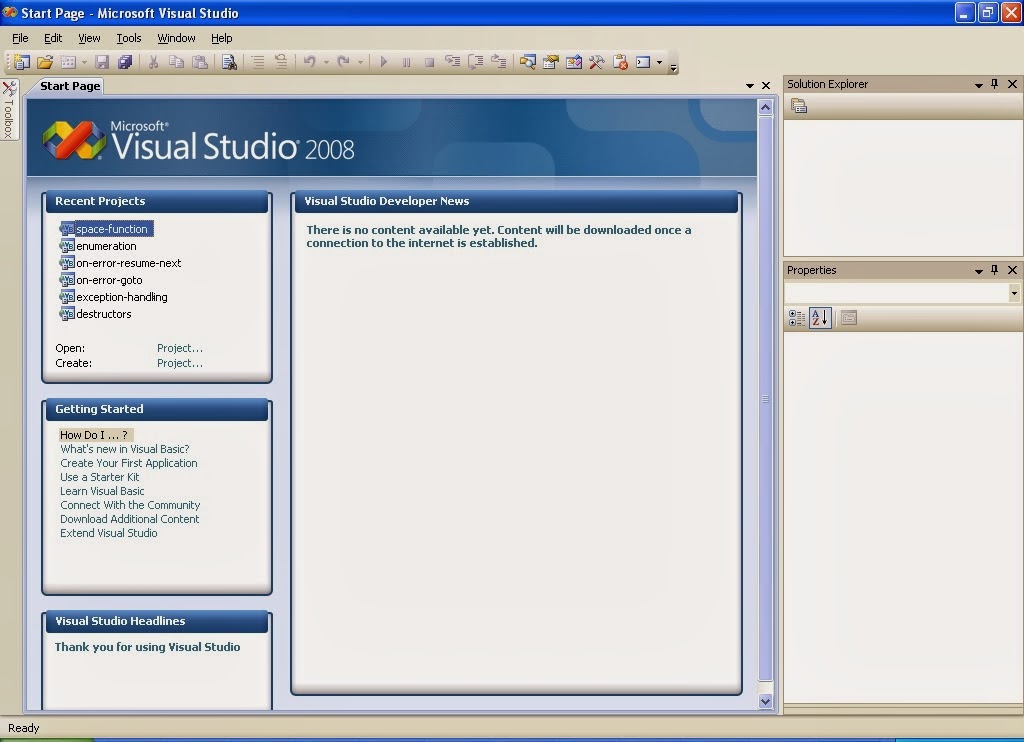This screenshot has height=742, width=1024.
Task: Toggle auto-hide pin on Properties panel
Action: click(x=995, y=270)
